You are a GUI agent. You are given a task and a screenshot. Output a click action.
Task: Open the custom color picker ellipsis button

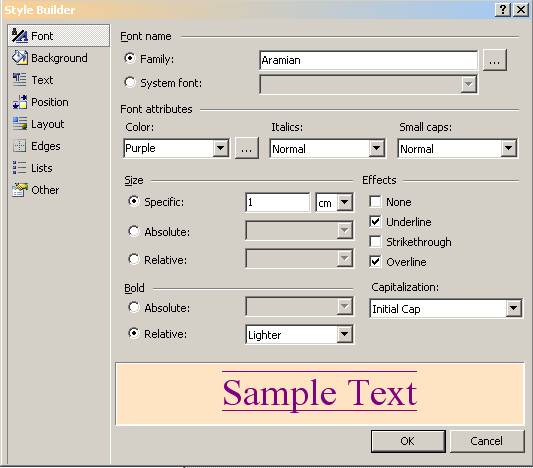coord(247,148)
